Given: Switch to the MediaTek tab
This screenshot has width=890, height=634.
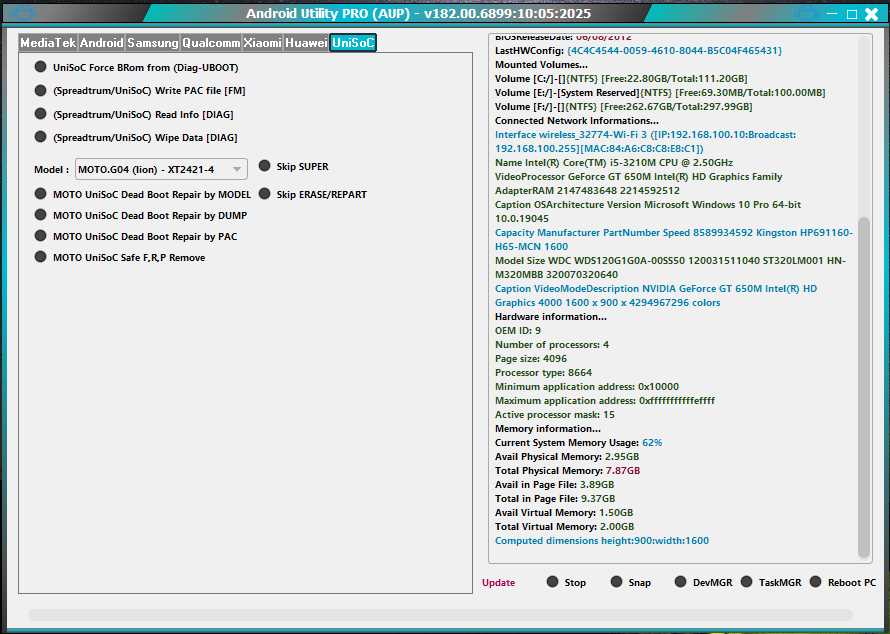Looking at the screenshot, I should click(x=48, y=43).
